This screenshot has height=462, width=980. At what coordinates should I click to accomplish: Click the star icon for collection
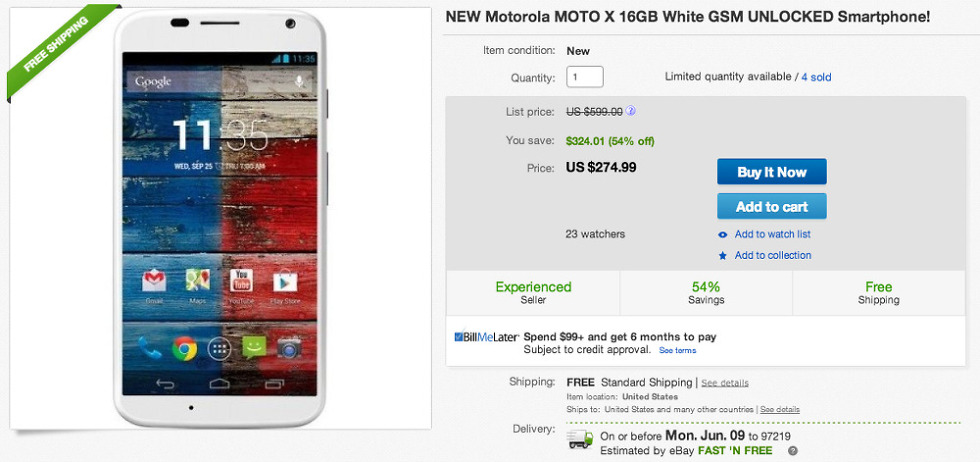click(723, 256)
